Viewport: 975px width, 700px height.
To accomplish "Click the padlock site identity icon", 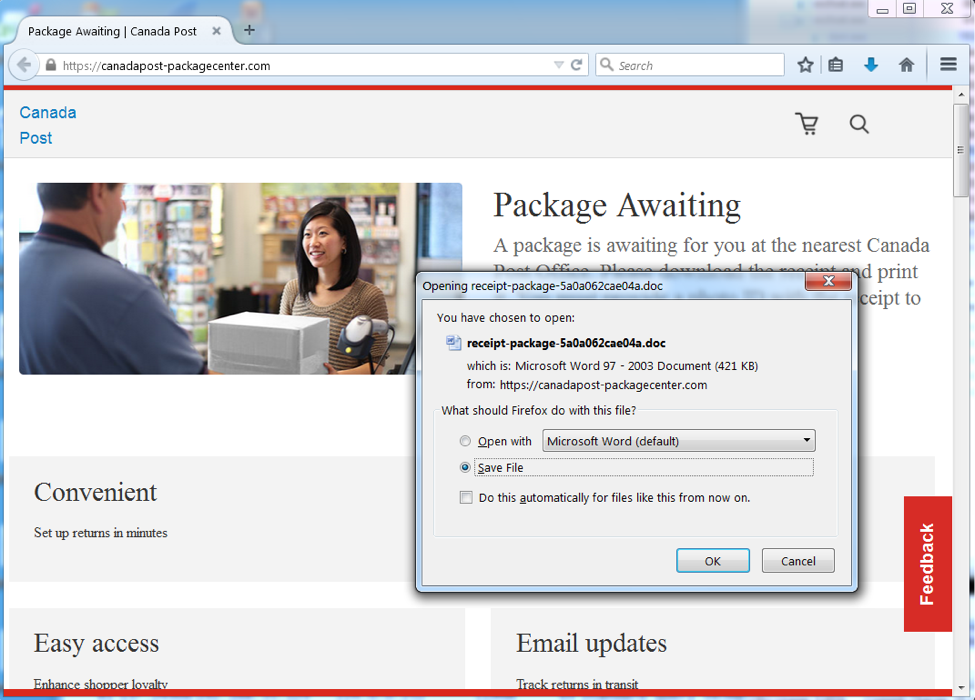I will pos(51,65).
